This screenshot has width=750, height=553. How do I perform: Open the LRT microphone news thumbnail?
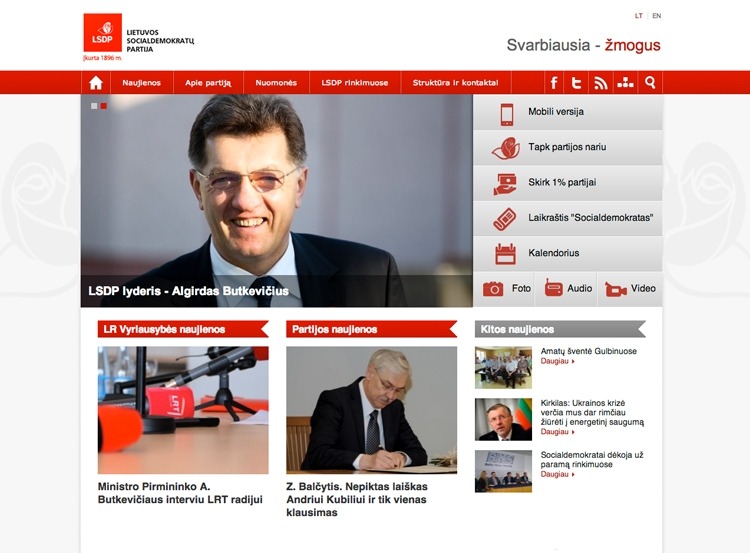(x=183, y=410)
